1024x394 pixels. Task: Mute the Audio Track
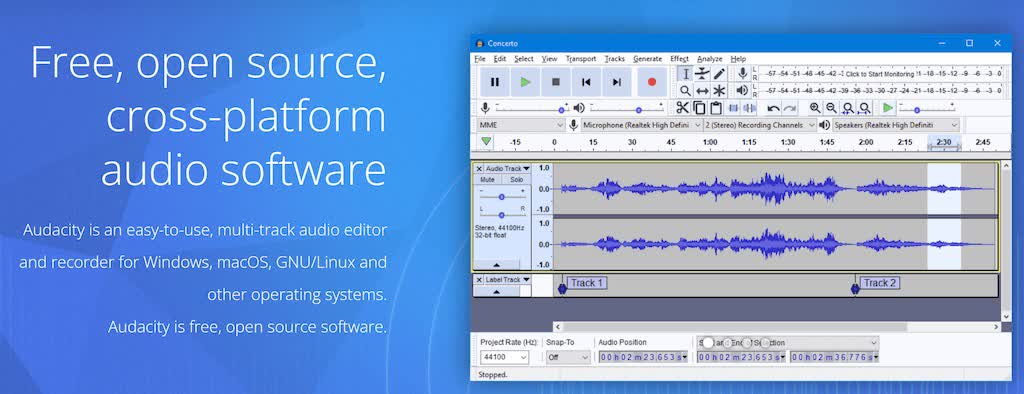point(487,180)
